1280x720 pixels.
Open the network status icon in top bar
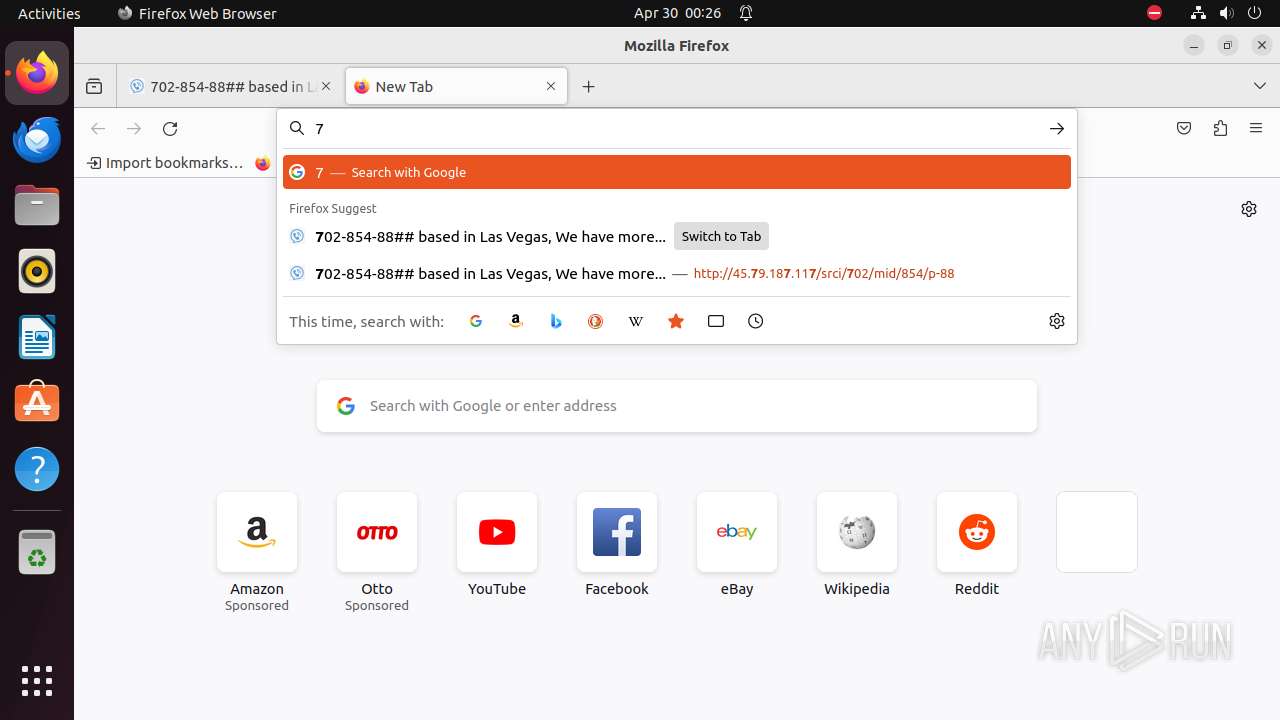click(1198, 13)
